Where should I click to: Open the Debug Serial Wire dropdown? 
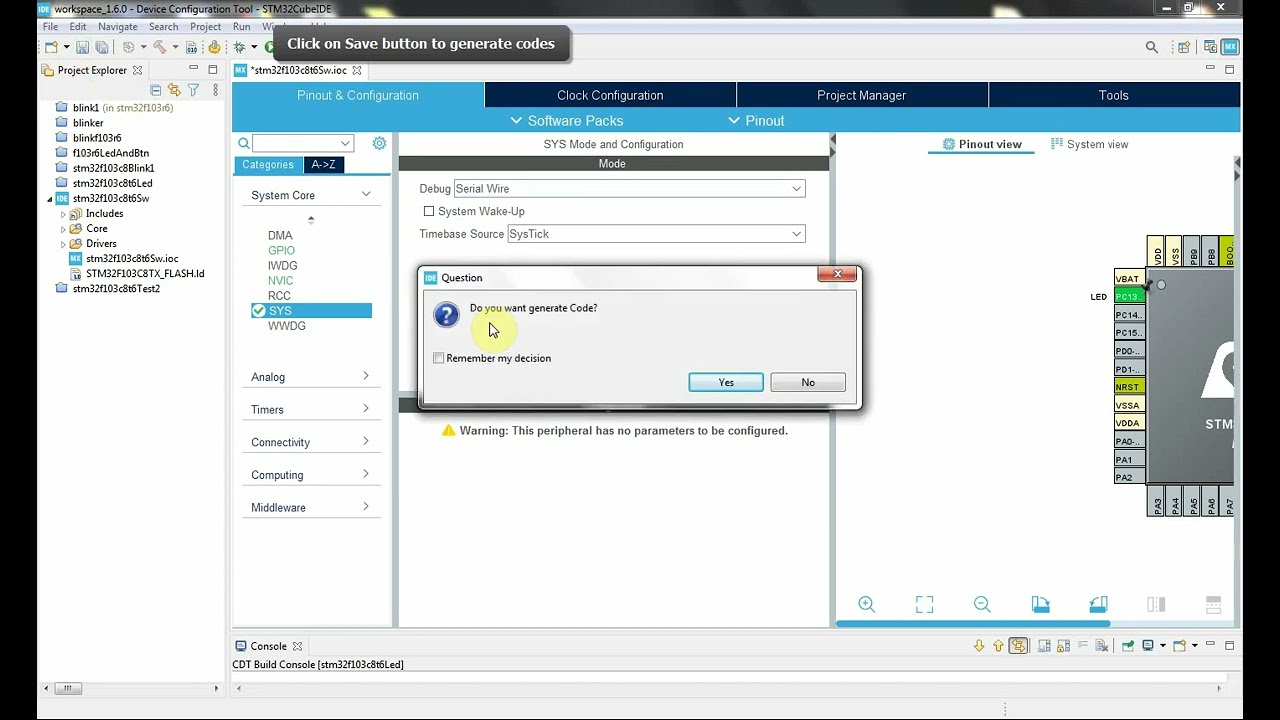629,188
